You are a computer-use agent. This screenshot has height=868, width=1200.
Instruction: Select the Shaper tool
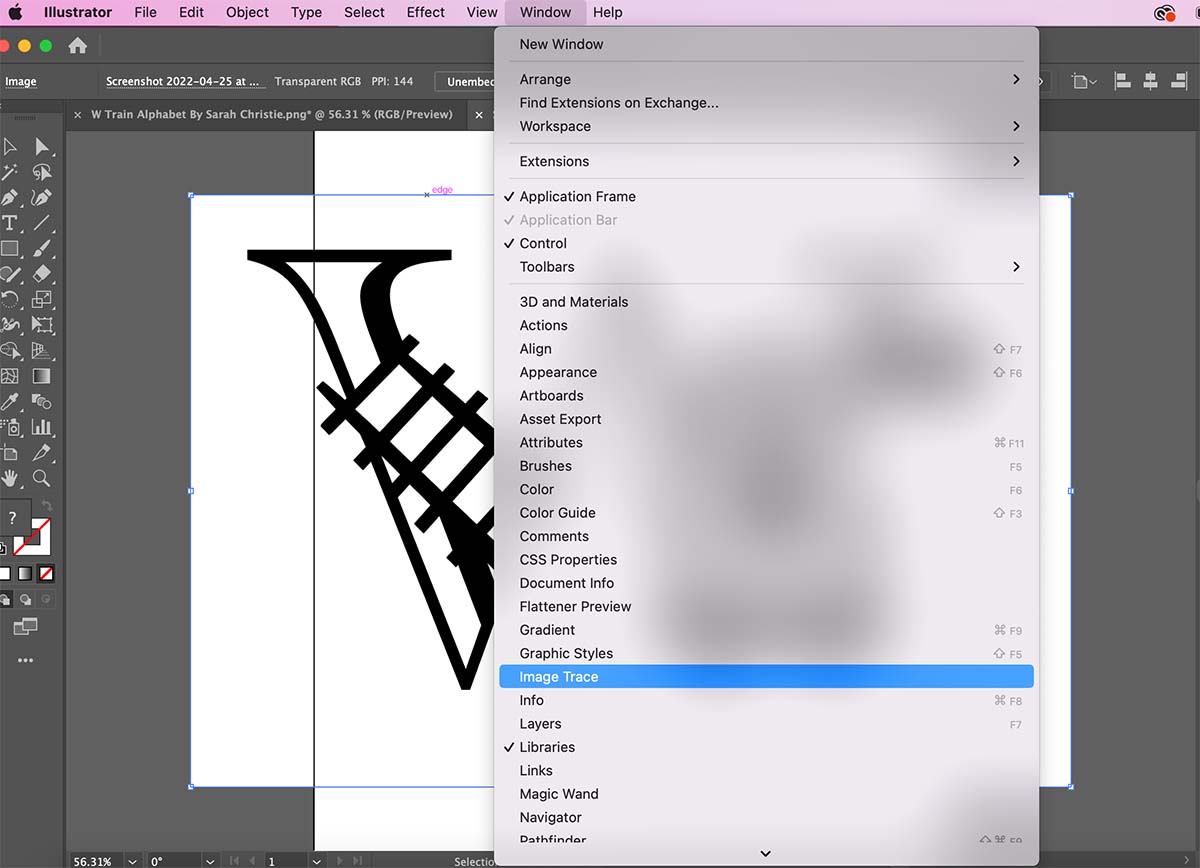coord(10,274)
